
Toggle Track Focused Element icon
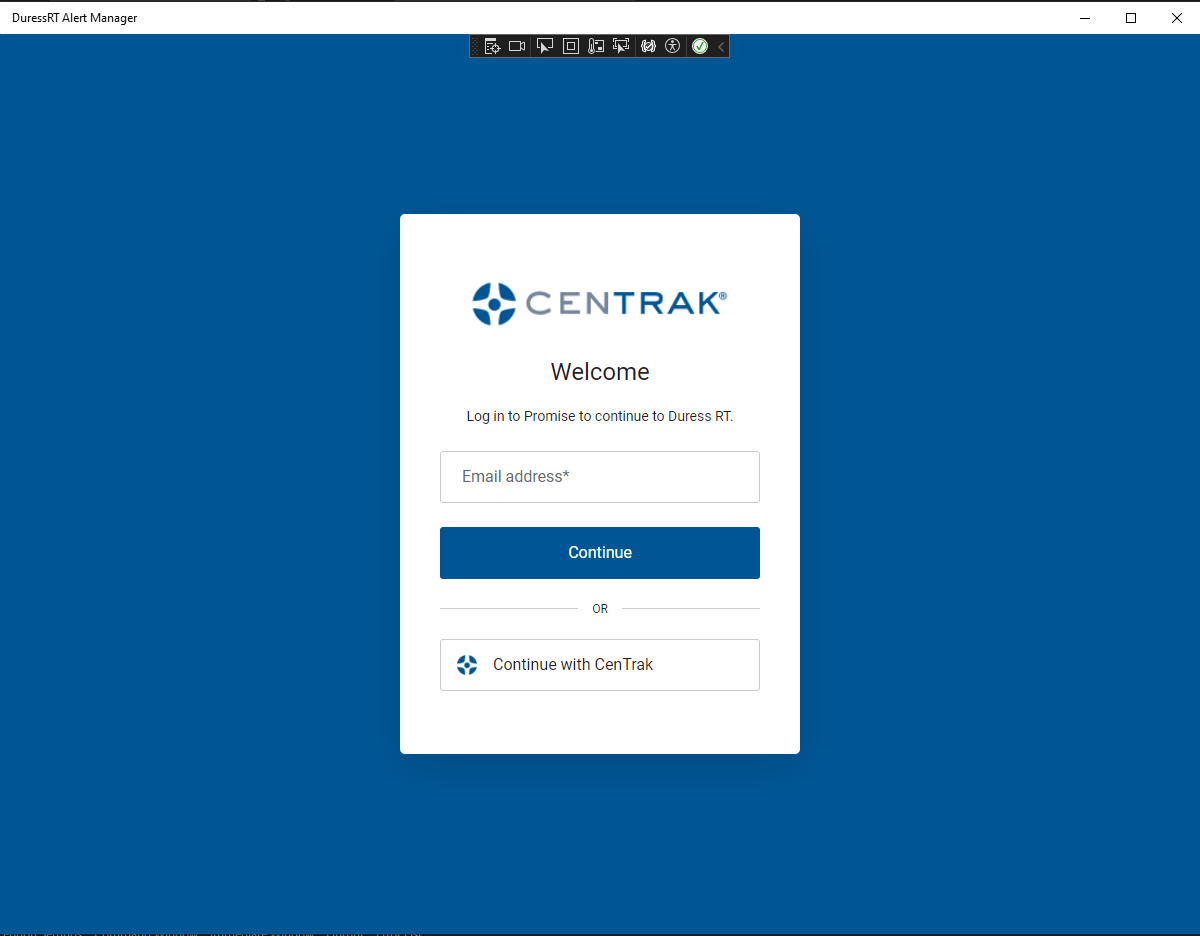[x=621, y=46]
